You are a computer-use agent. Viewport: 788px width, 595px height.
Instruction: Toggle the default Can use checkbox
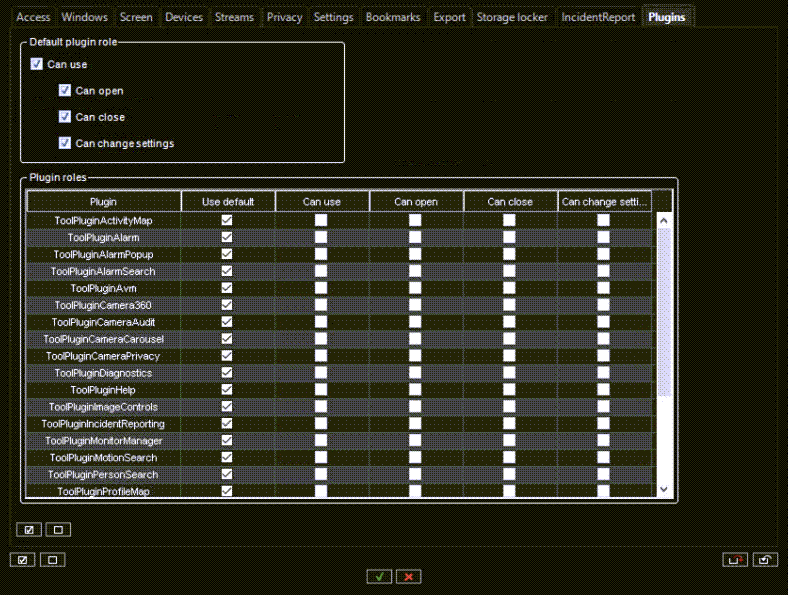pos(37,64)
